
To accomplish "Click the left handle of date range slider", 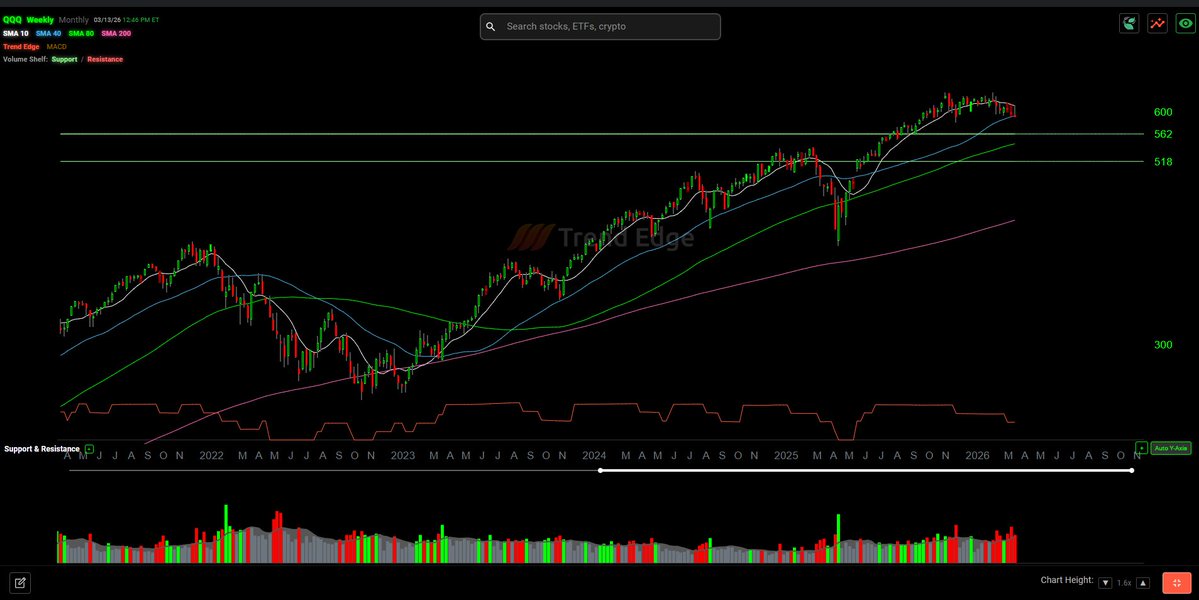I will pos(600,471).
